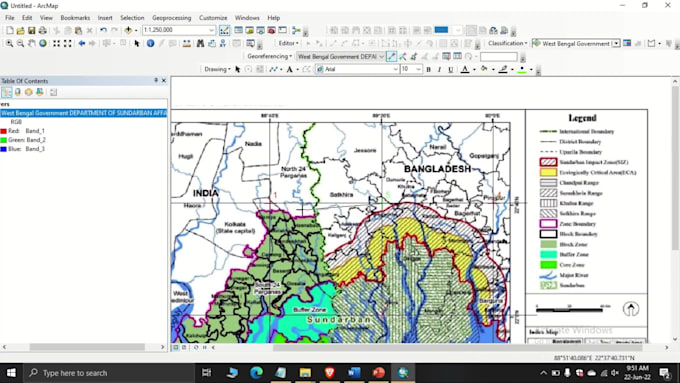Save the map with the floppy disk icon
This screenshot has height=383, width=680.
pos(31,30)
